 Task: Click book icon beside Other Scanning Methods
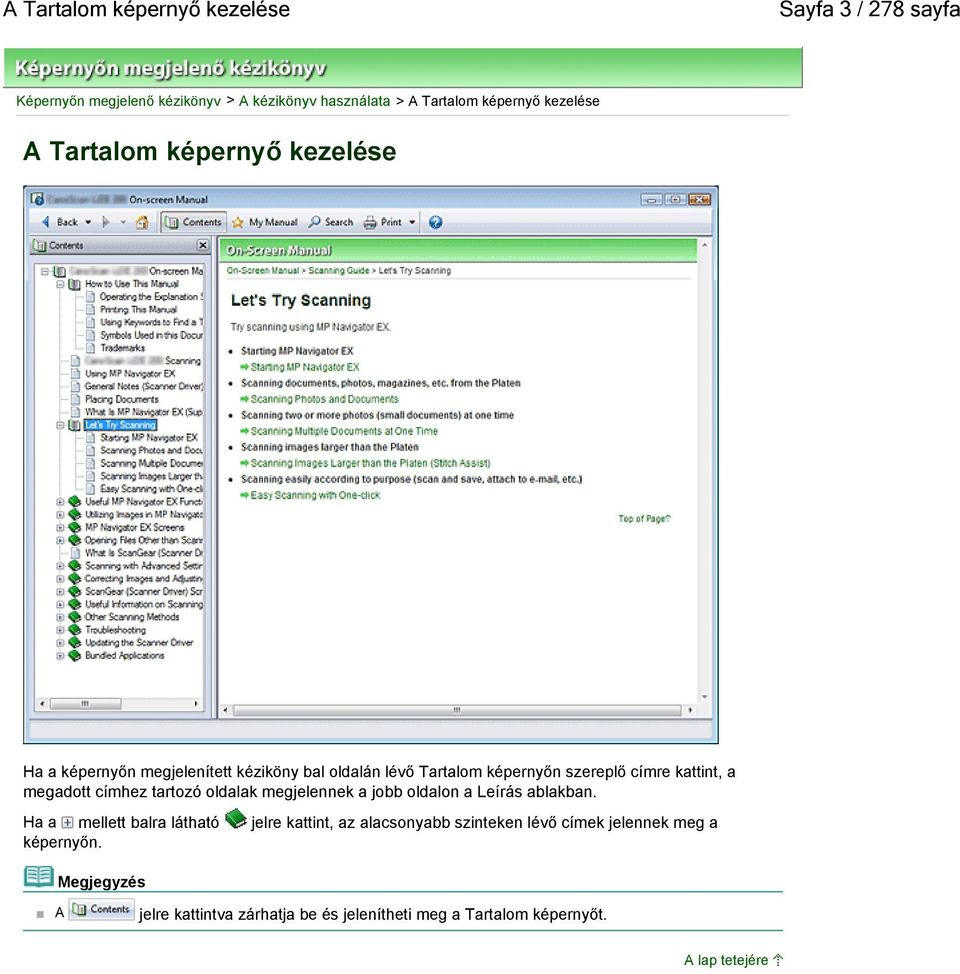75,616
